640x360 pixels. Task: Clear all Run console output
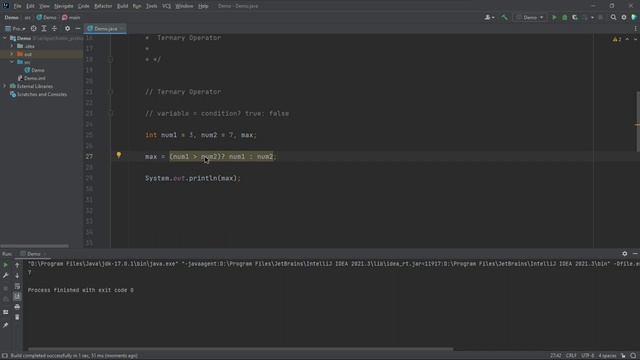(x=17, y=317)
